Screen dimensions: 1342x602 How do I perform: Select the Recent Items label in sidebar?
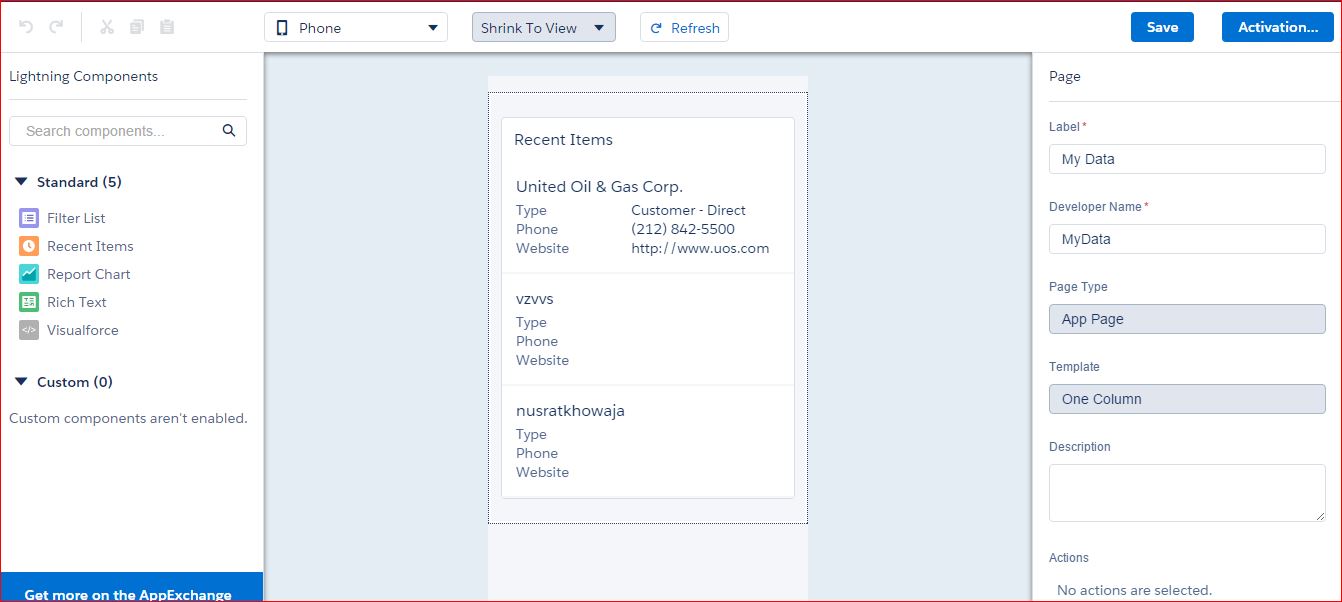[x=90, y=246]
